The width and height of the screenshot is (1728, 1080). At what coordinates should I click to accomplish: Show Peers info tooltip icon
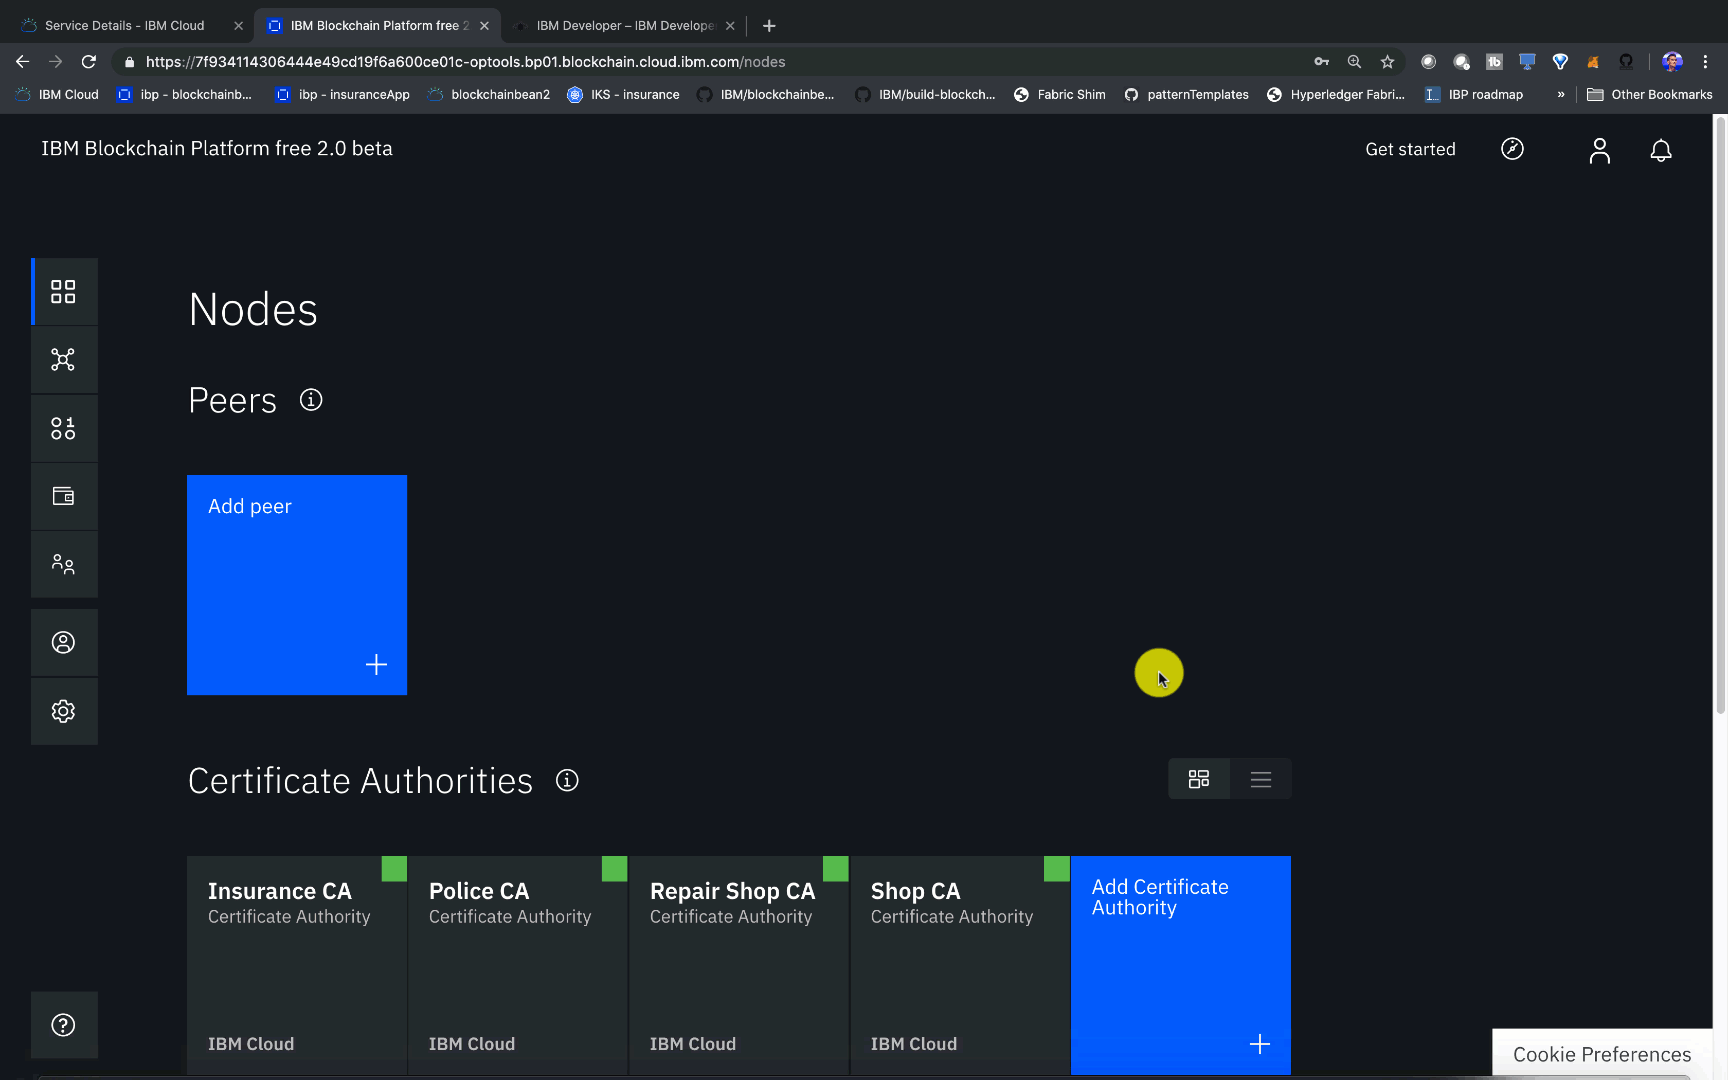311,400
